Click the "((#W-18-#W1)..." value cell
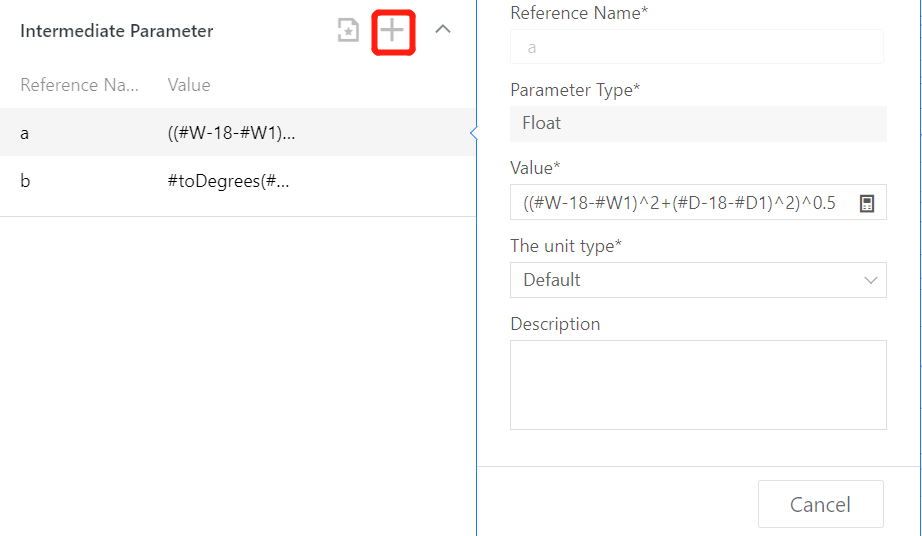This screenshot has width=922, height=536. point(232,132)
